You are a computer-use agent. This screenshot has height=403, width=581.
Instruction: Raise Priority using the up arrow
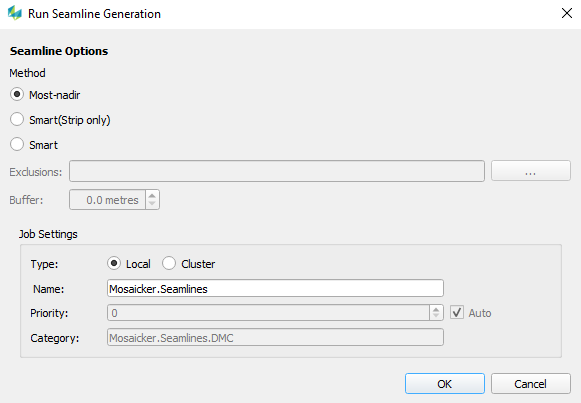click(x=436, y=309)
